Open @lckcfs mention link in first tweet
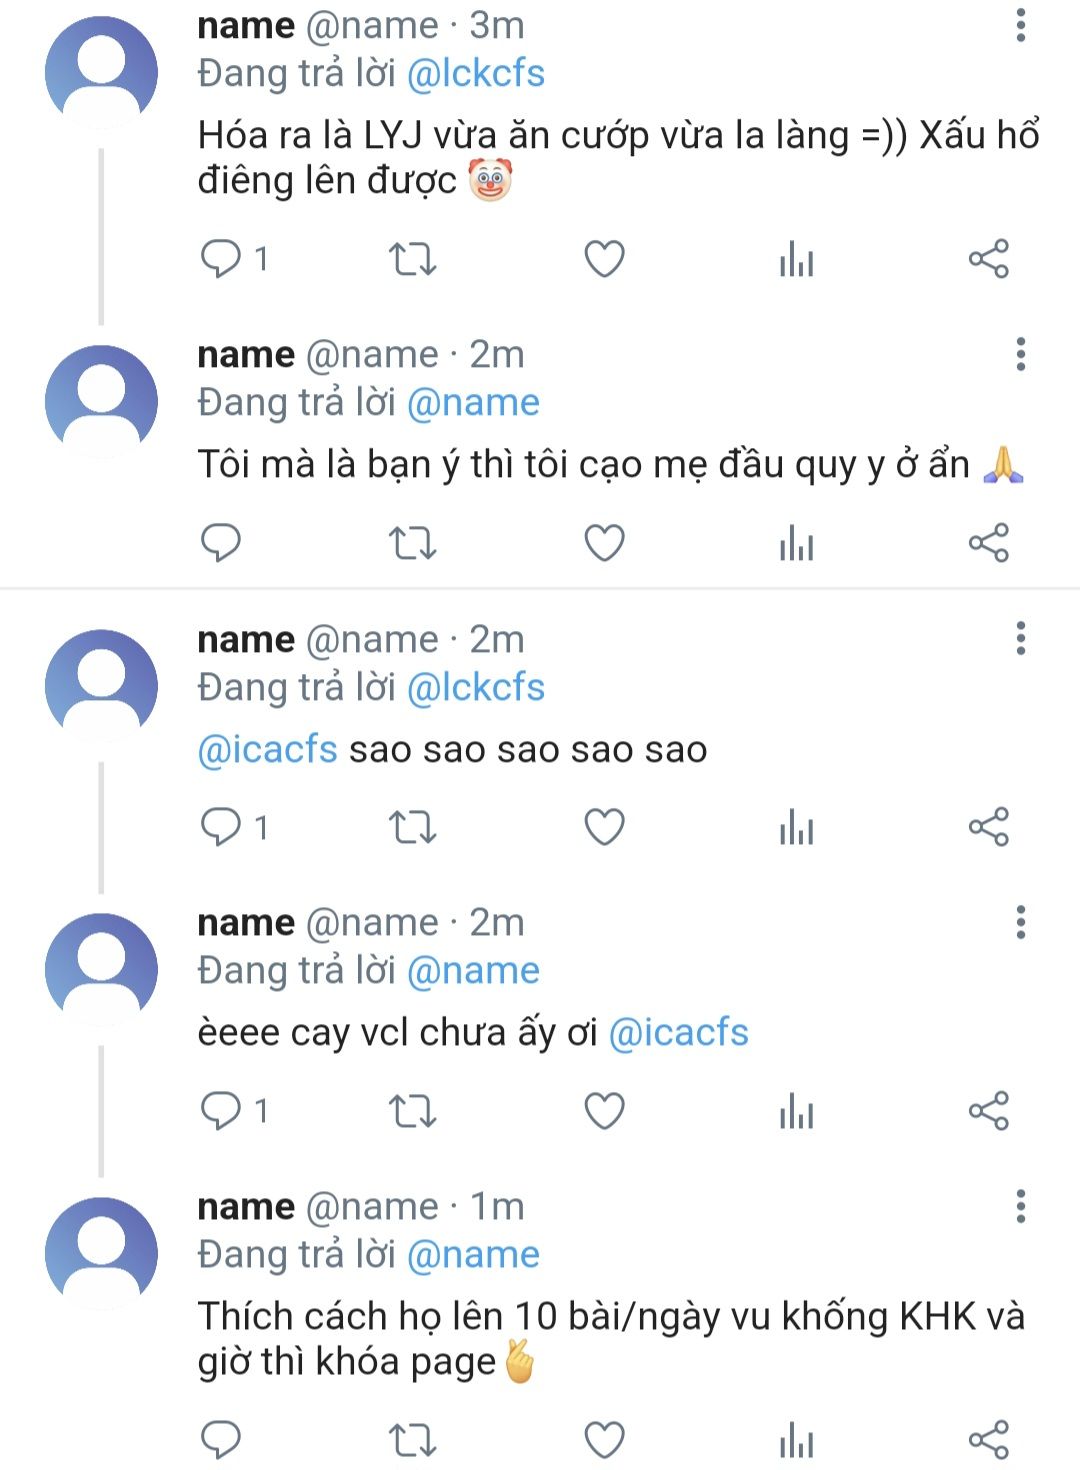The width and height of the screenshot is (1080, 1470). coord(476,74)
